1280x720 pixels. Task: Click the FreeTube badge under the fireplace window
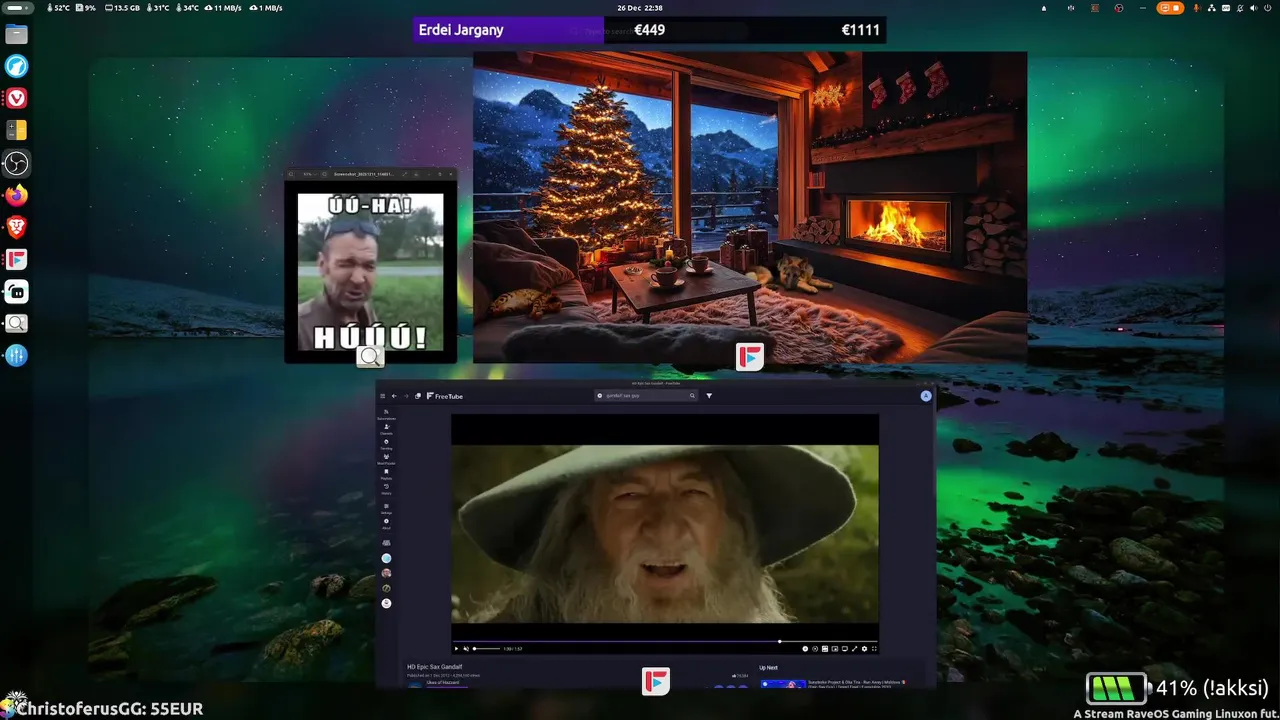coord(750,357)
